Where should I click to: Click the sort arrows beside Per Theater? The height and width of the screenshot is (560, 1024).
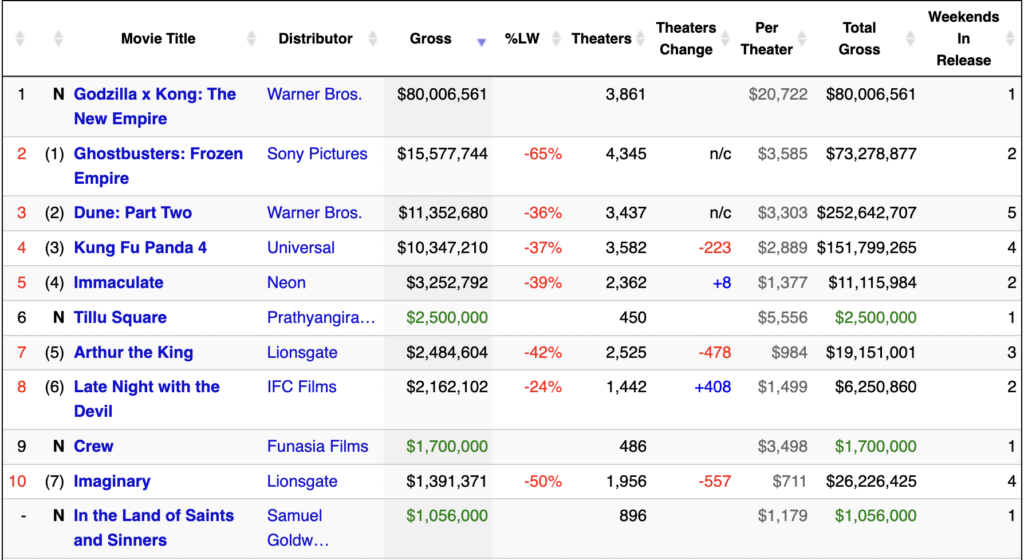(x=803, y=39)
